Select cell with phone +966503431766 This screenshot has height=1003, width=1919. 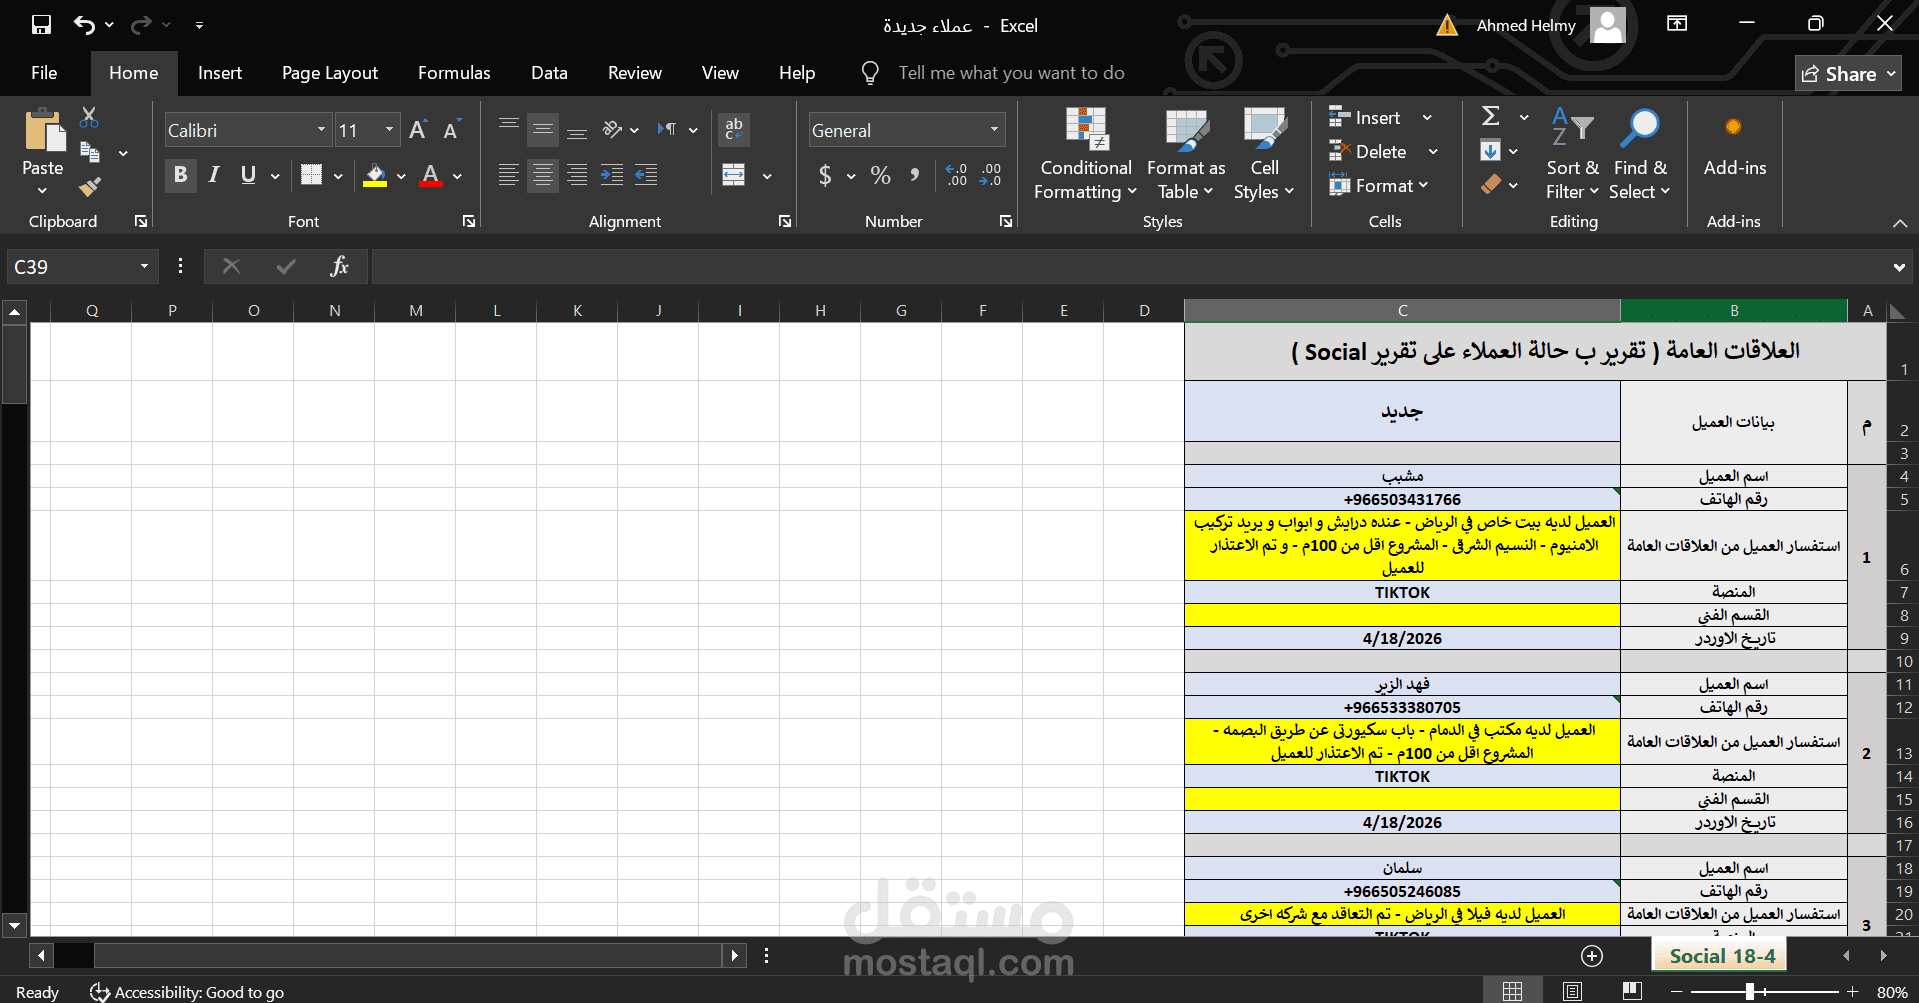click(1402, 500)
